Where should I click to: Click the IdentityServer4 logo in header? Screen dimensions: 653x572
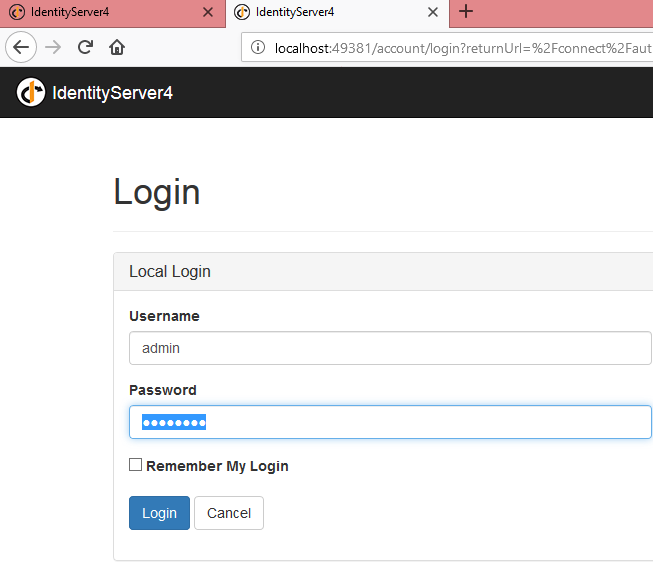(x=31, y=92)
